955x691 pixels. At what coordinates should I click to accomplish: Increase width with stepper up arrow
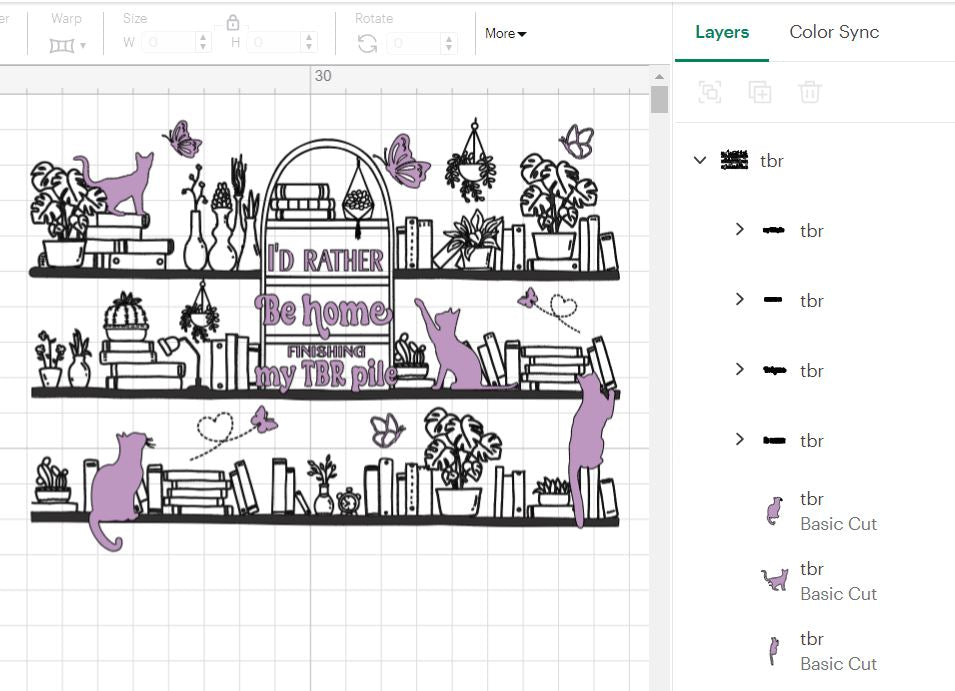click(x=203, y=37)
